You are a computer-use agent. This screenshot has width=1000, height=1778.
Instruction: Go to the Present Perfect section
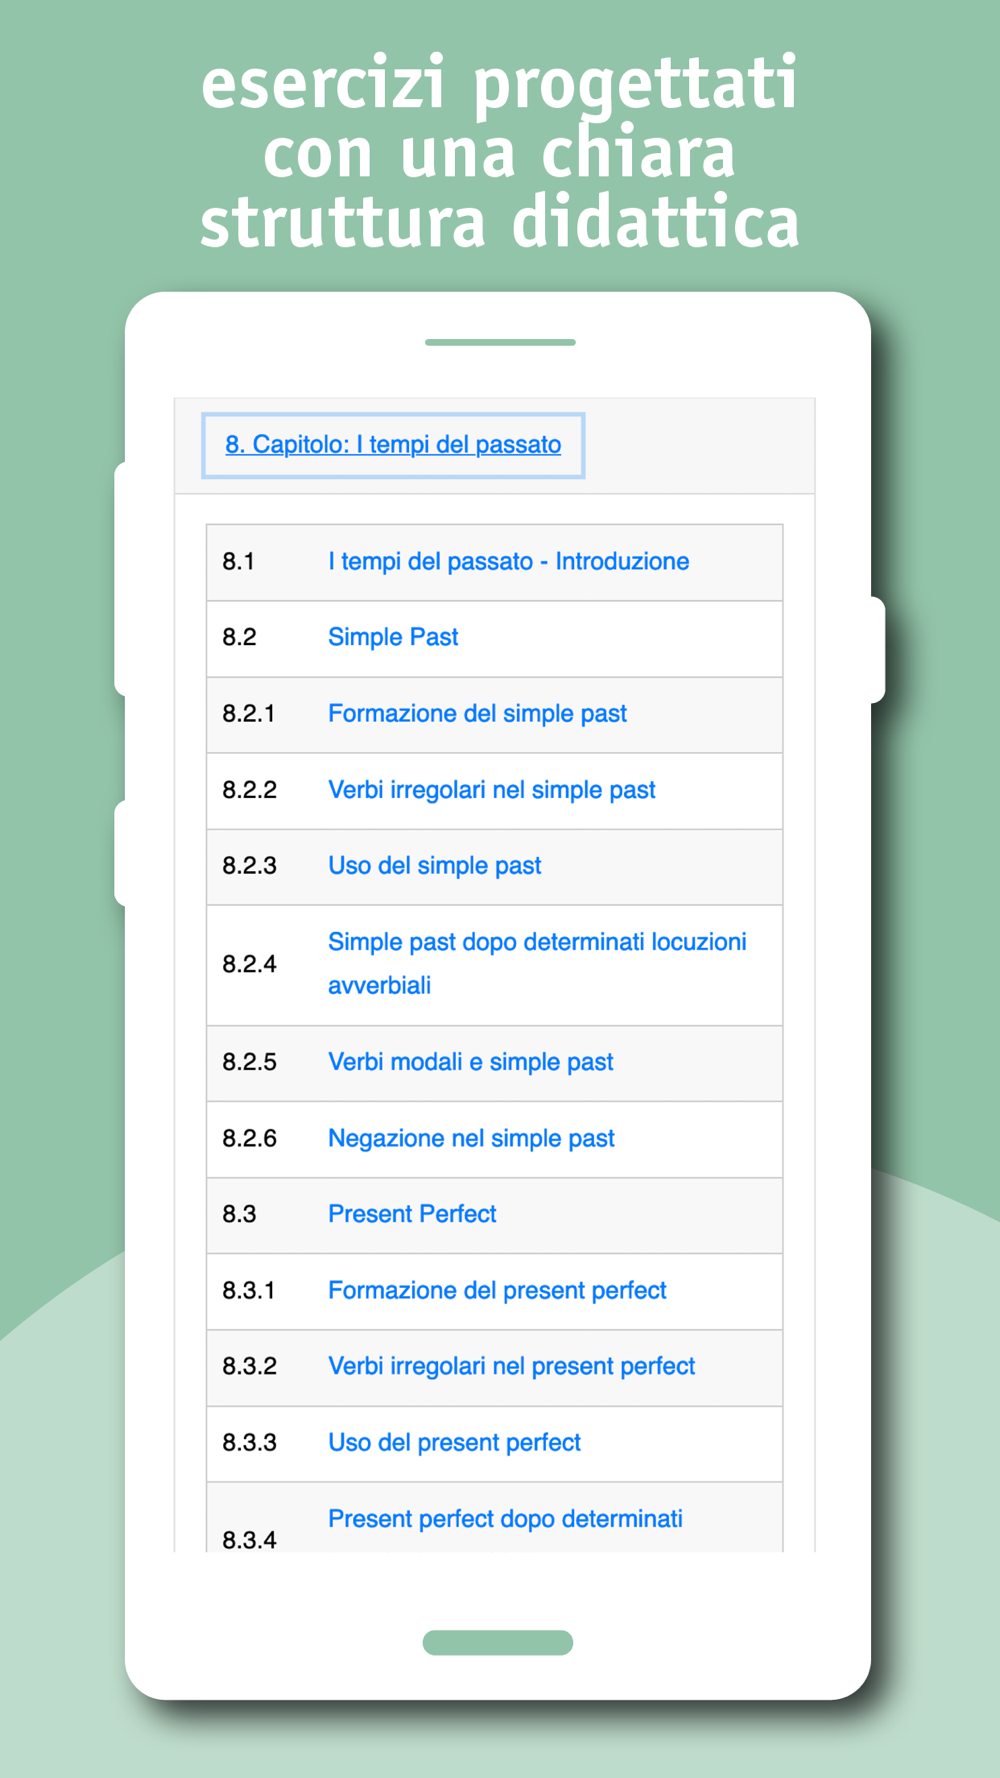coord(412,1214)
